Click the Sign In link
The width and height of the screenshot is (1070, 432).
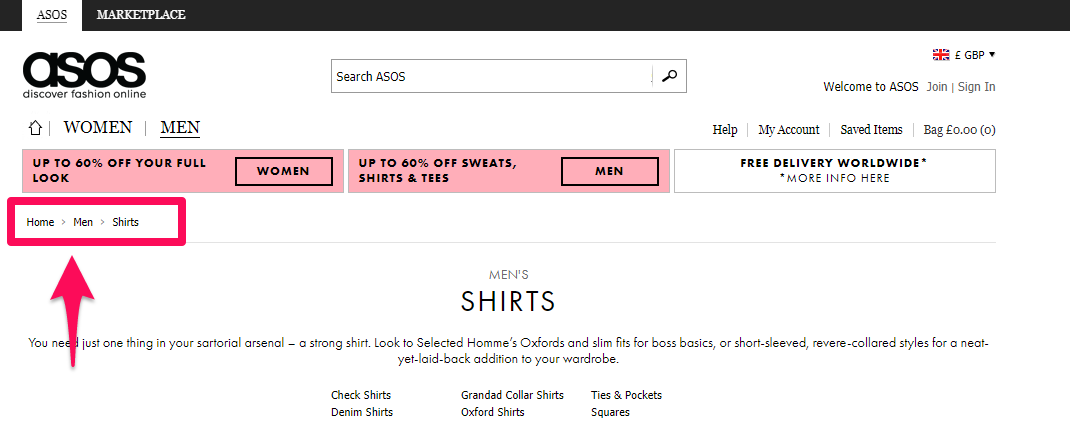click(977, 87)
